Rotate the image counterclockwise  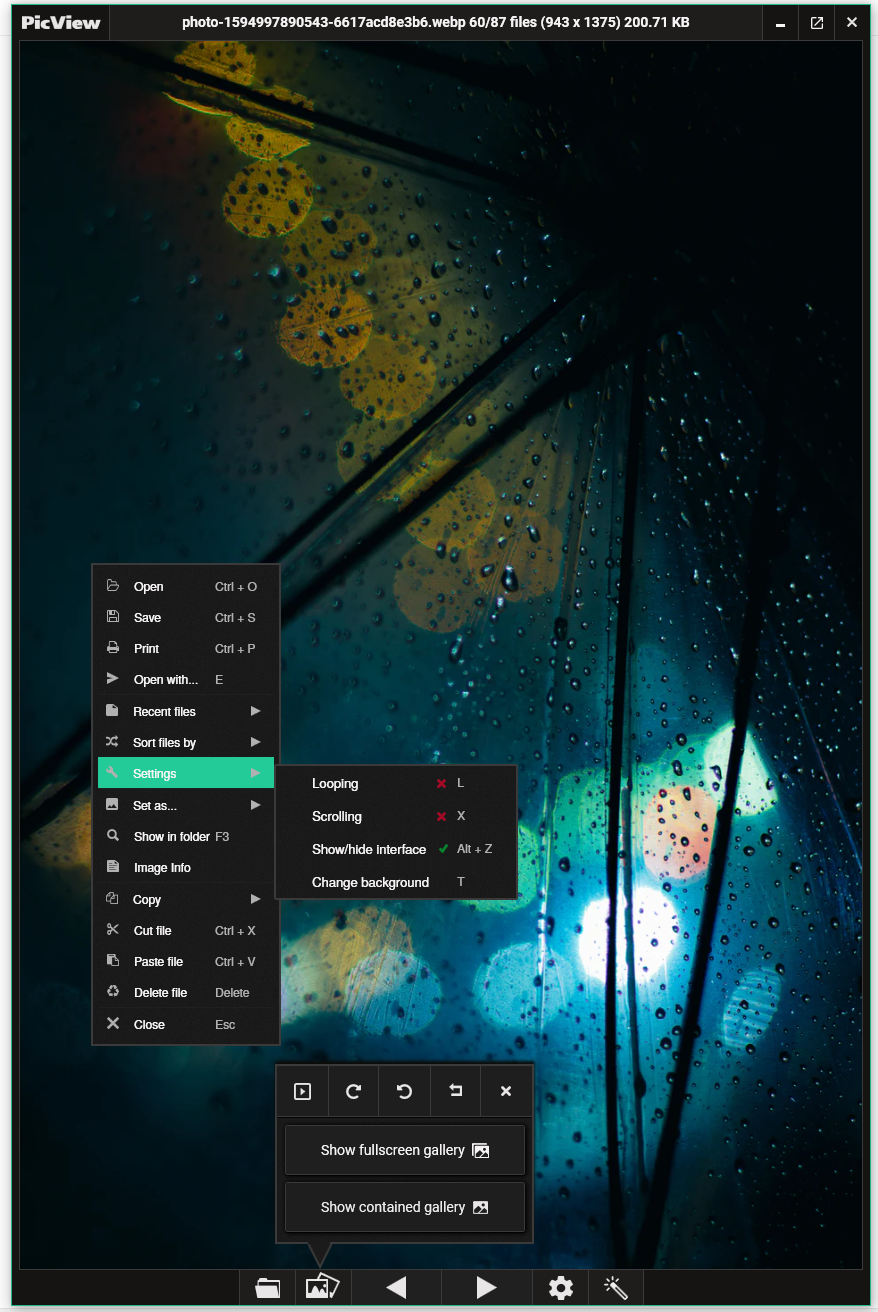[404, 1091]
